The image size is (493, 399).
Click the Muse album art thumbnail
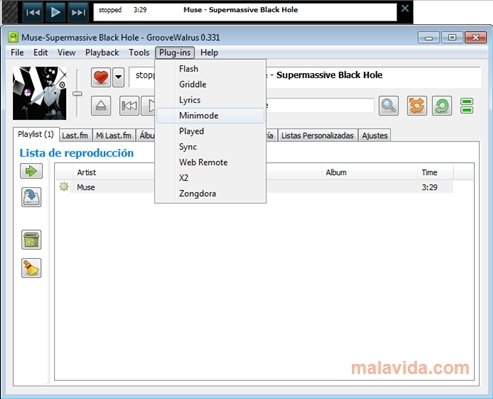pyautogui.click(x=40, y=93)
